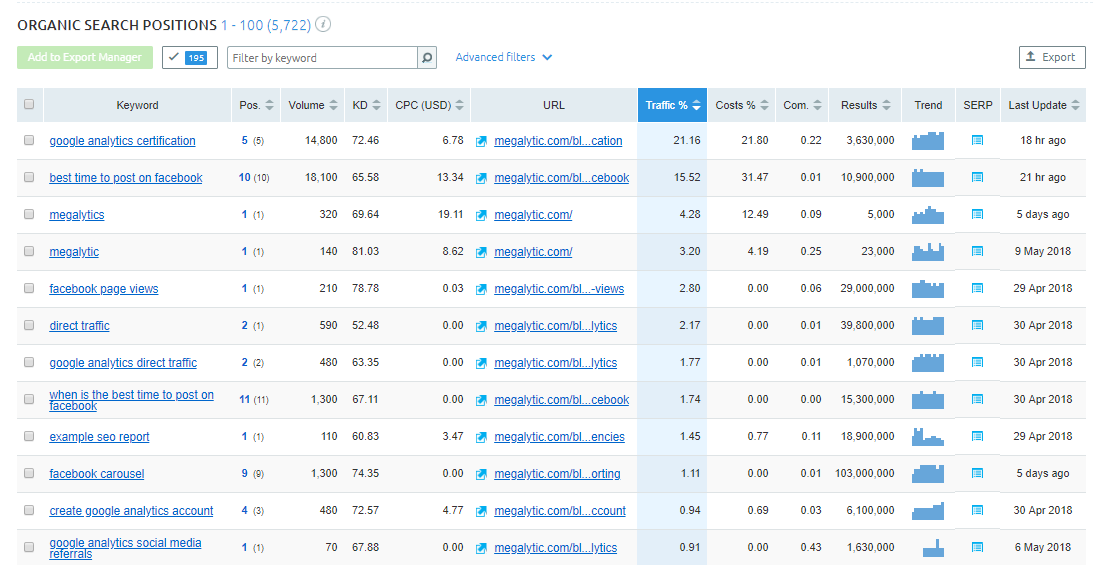Open the google analytics direct traffic keyword link
1094x565 pixels.
123,363
